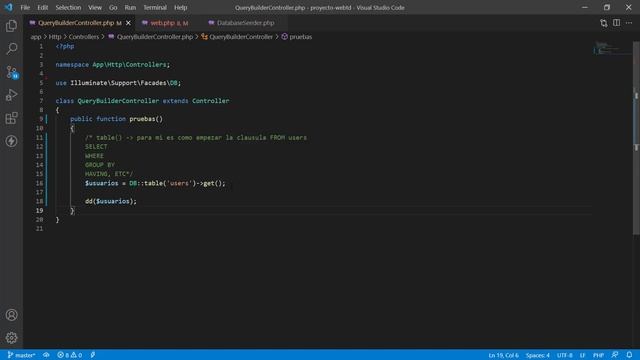Change indentation via Spaces: 4
The image size is (640, 360).
click(x=538, y=355)
